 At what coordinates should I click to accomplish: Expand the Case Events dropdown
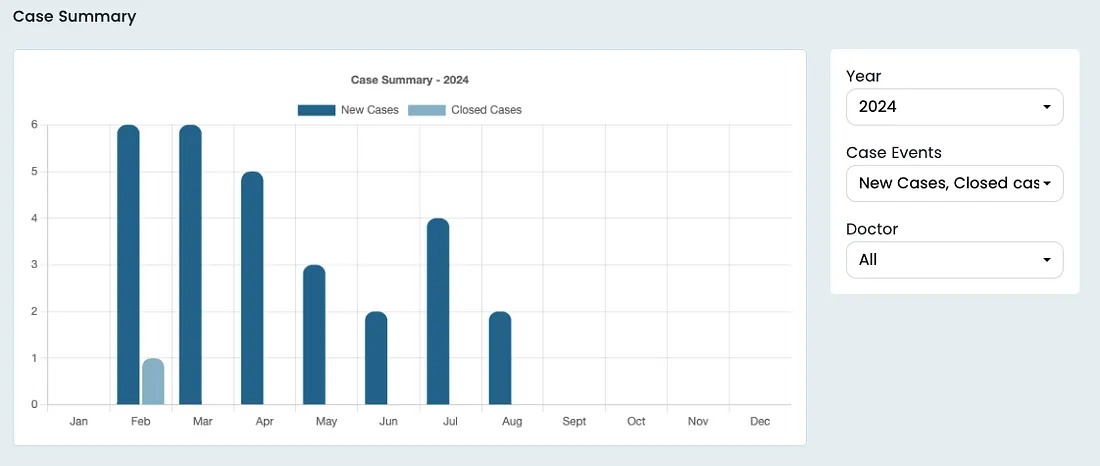tap(953, 184)
